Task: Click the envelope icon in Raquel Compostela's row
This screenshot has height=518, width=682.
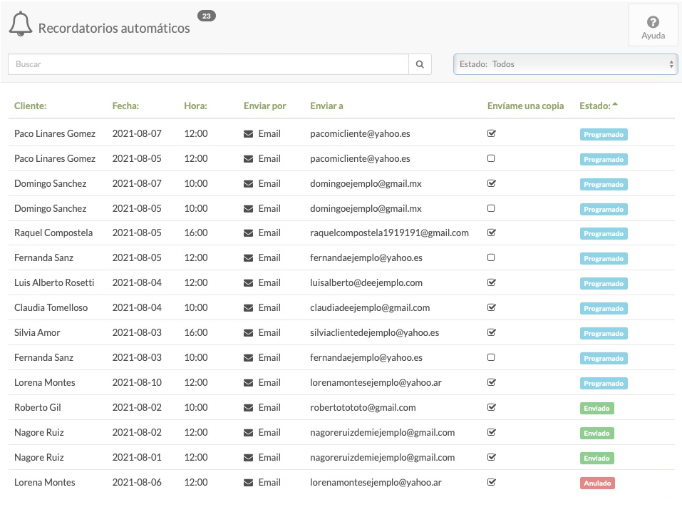Action: click(x=249, y=233)
